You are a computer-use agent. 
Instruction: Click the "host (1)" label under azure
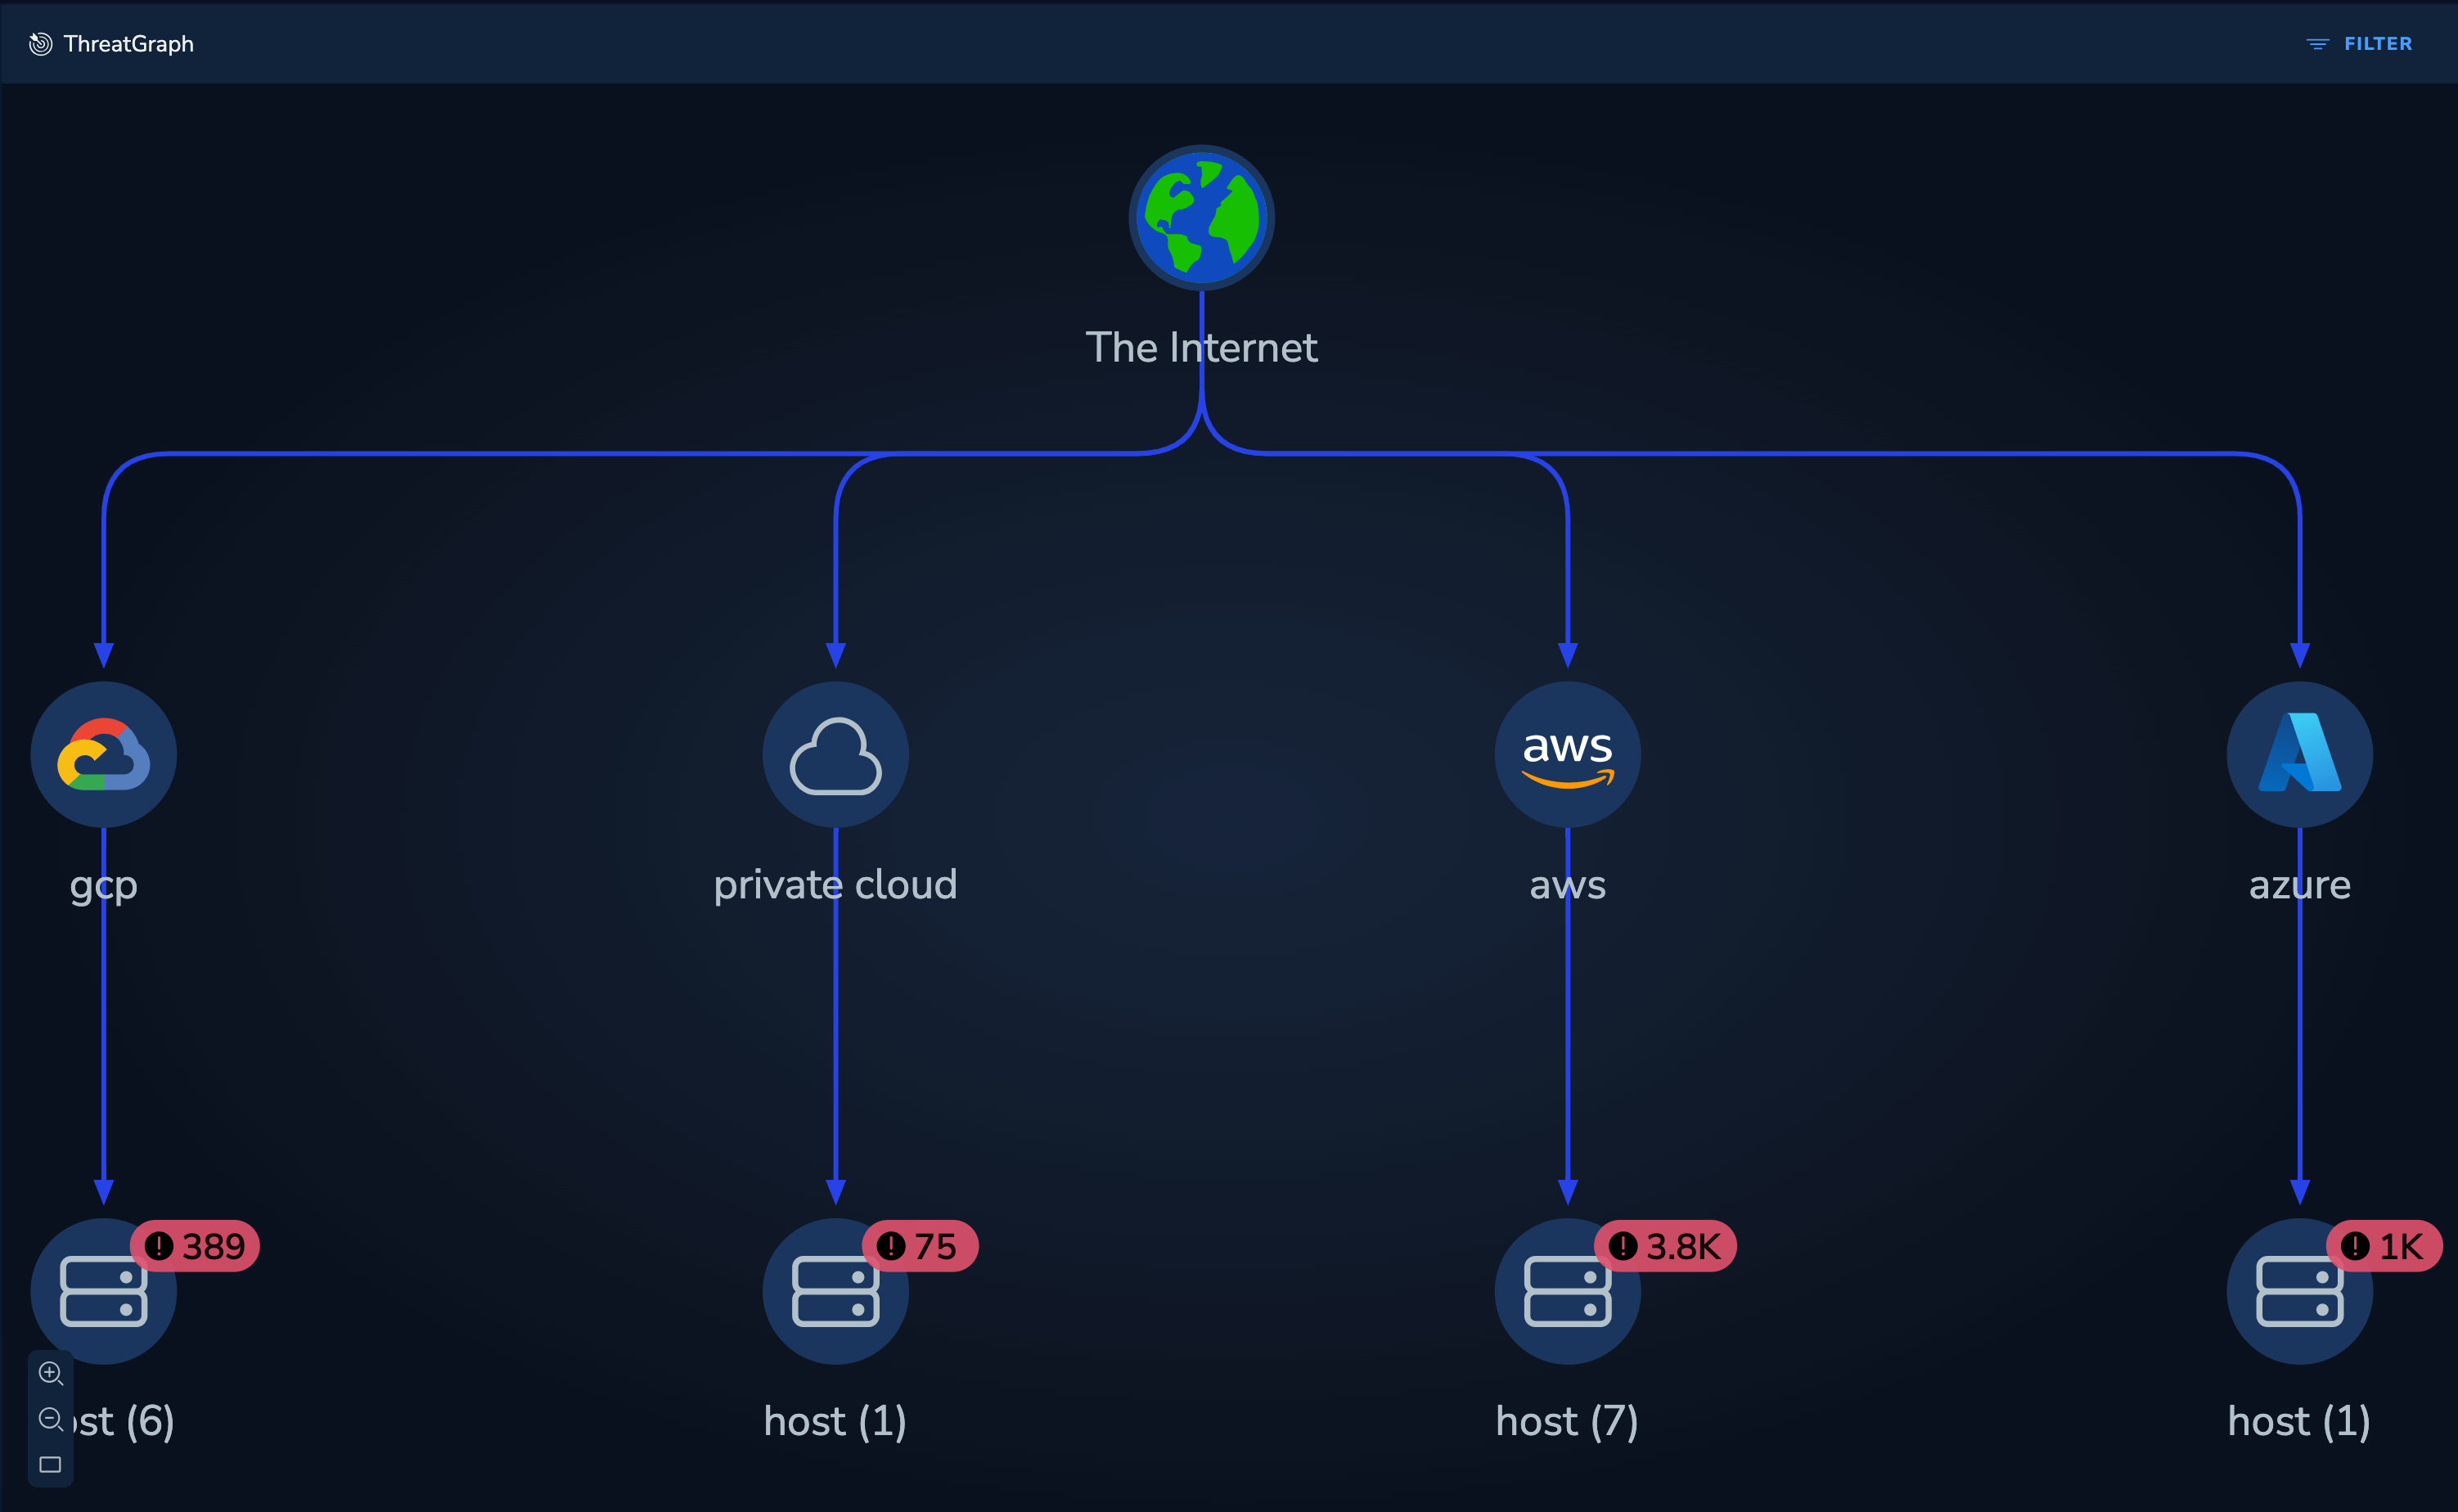(2299, 1421)
